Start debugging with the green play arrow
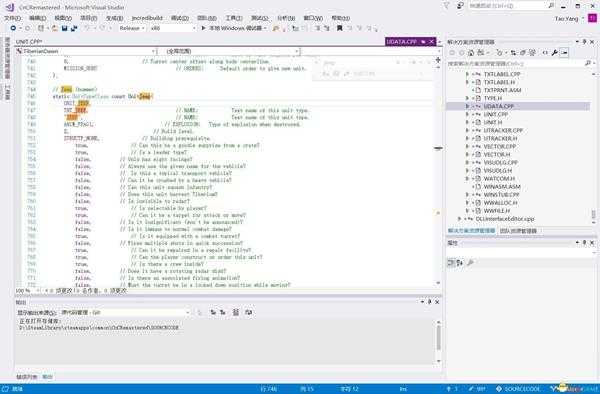The image size is (600, 394). tap(204, 28)
